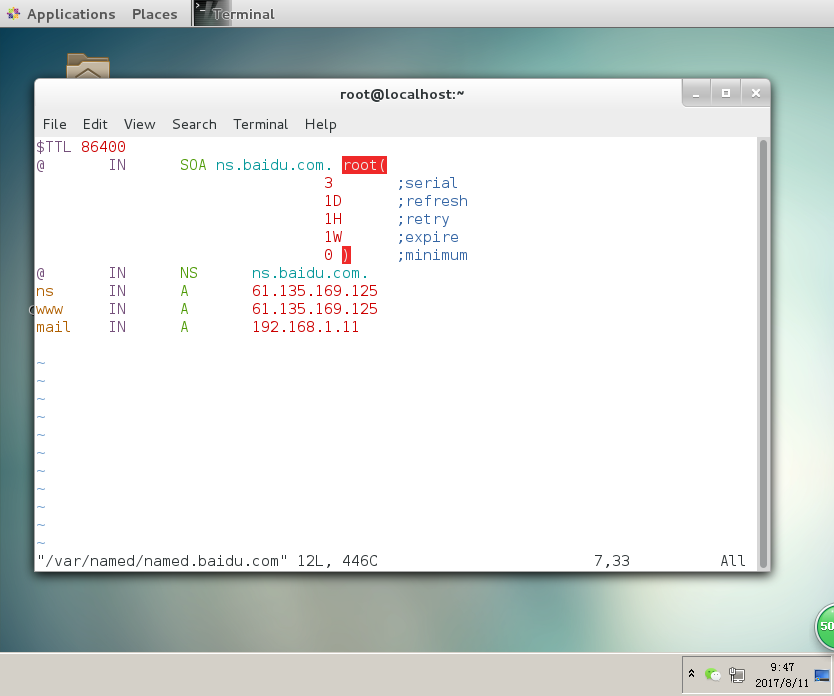This screenshot has width=834, height=696.
Task: Click ns.baidu.com. on the SOA line
Action: point(274,165)
